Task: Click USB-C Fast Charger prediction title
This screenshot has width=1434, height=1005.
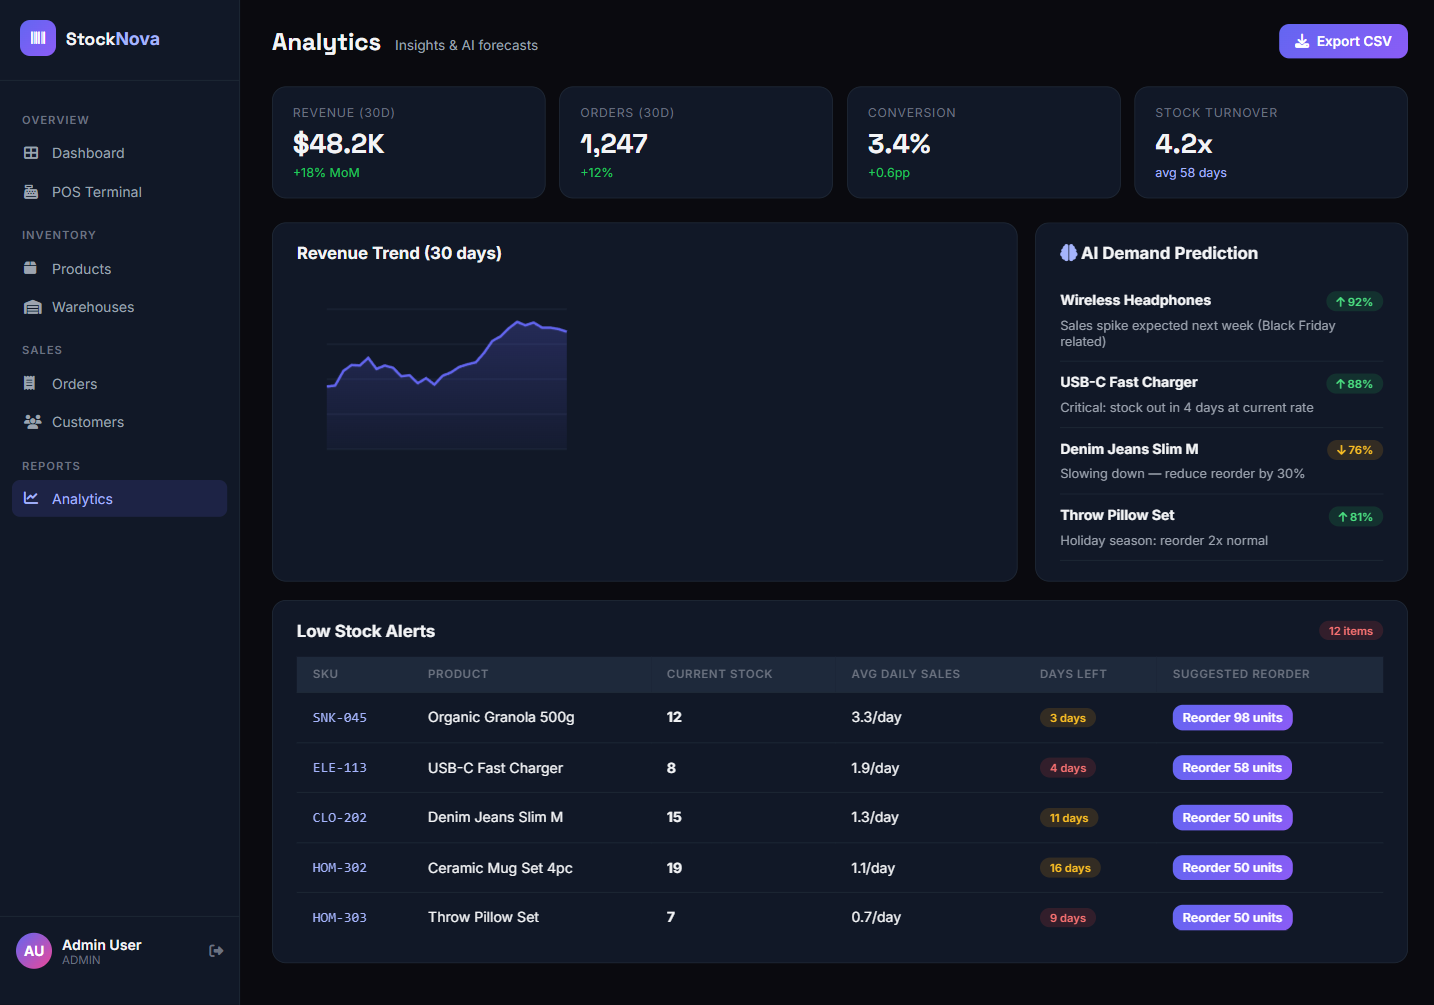Action: tap(1129, 382)
